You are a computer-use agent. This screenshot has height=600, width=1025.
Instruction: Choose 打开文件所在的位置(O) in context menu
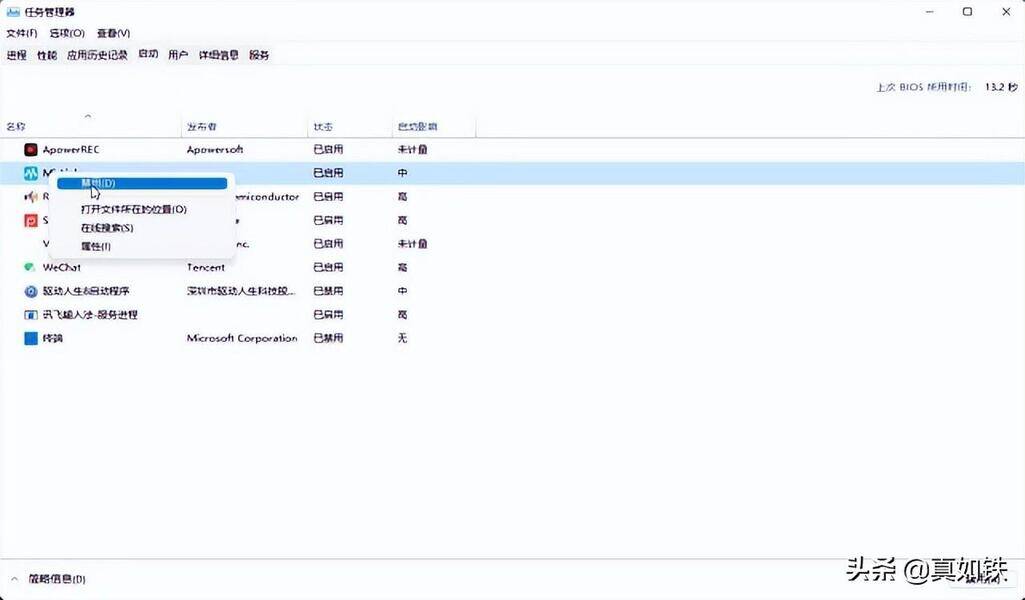pos(134,209)
